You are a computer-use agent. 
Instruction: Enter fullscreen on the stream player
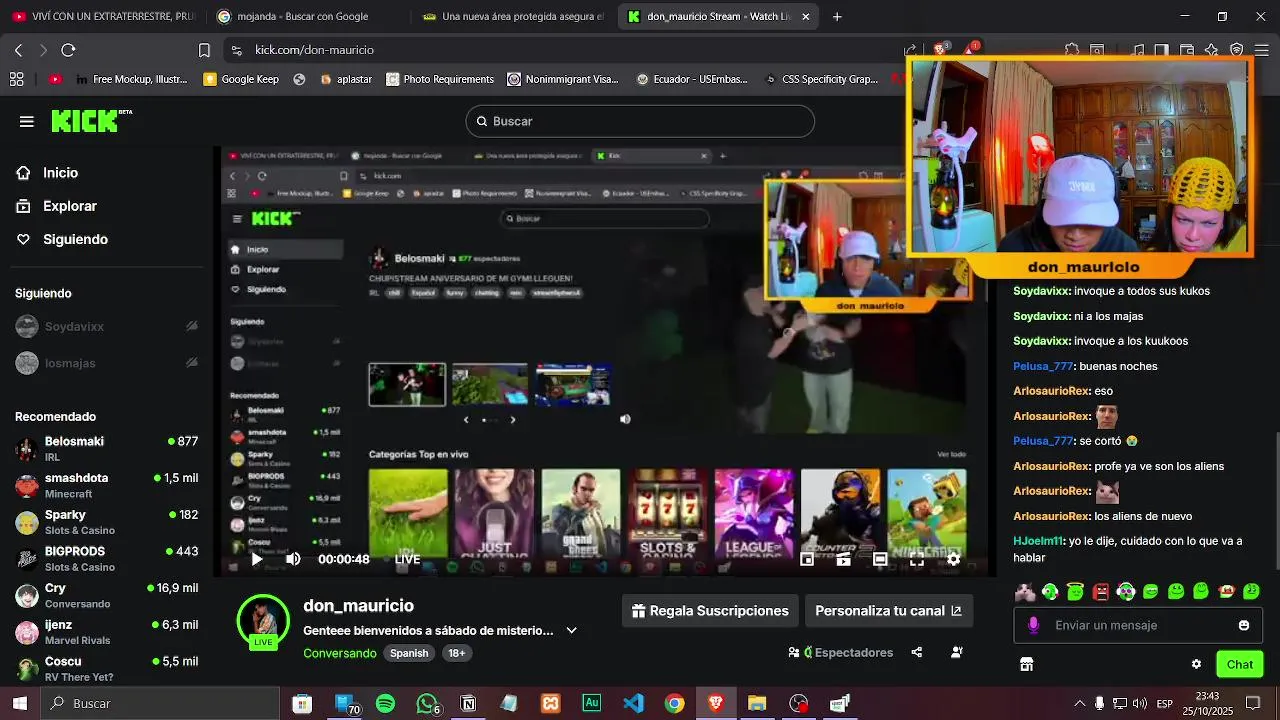click(916, 559)
